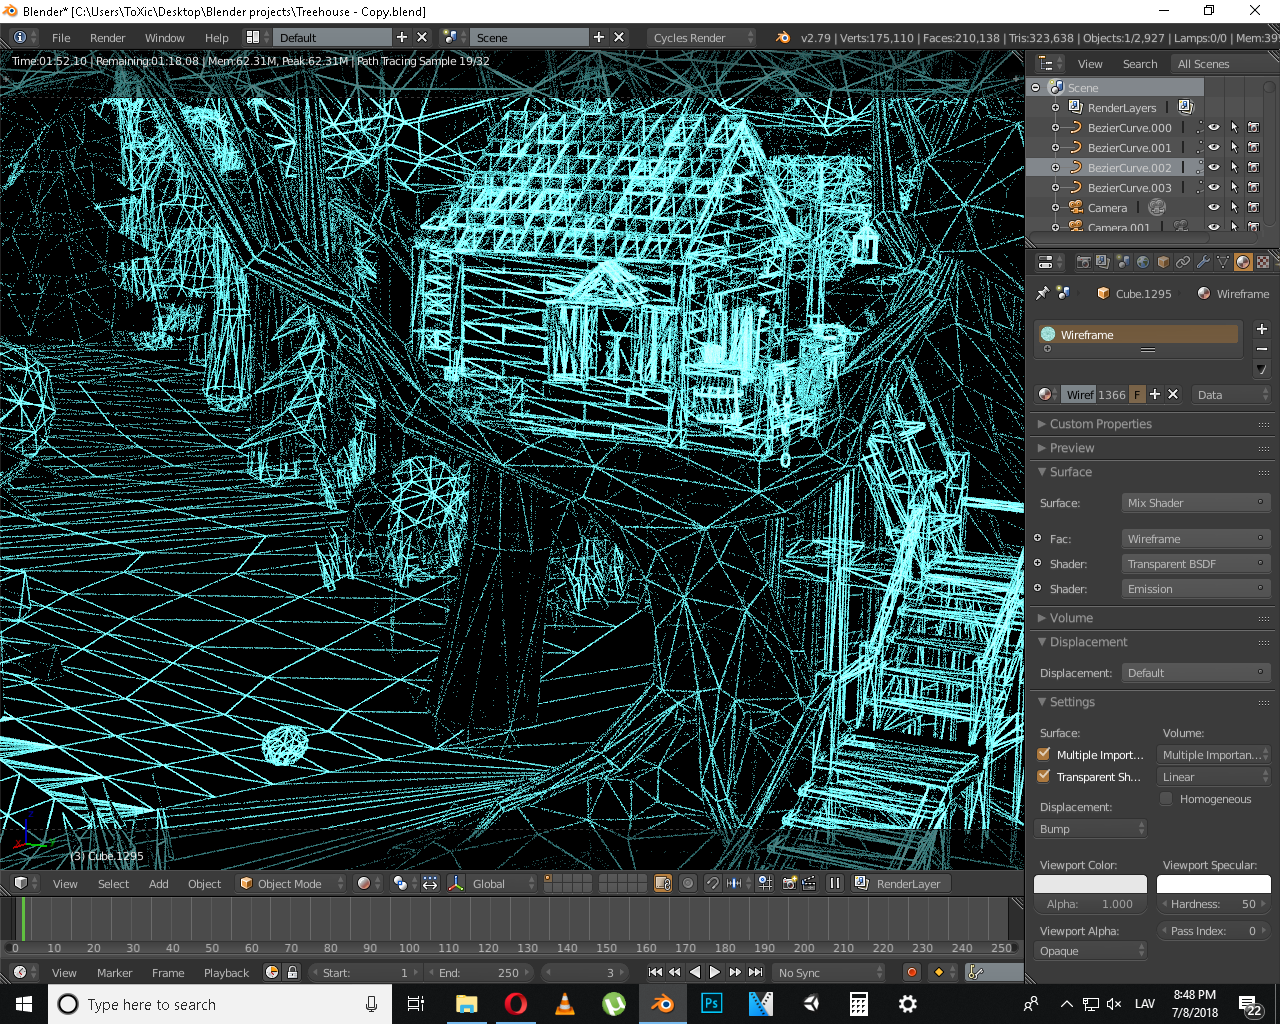The image size is (1280, 1024).
Task: Open the Add menu in 3D view
Action: tap(159, 883)
